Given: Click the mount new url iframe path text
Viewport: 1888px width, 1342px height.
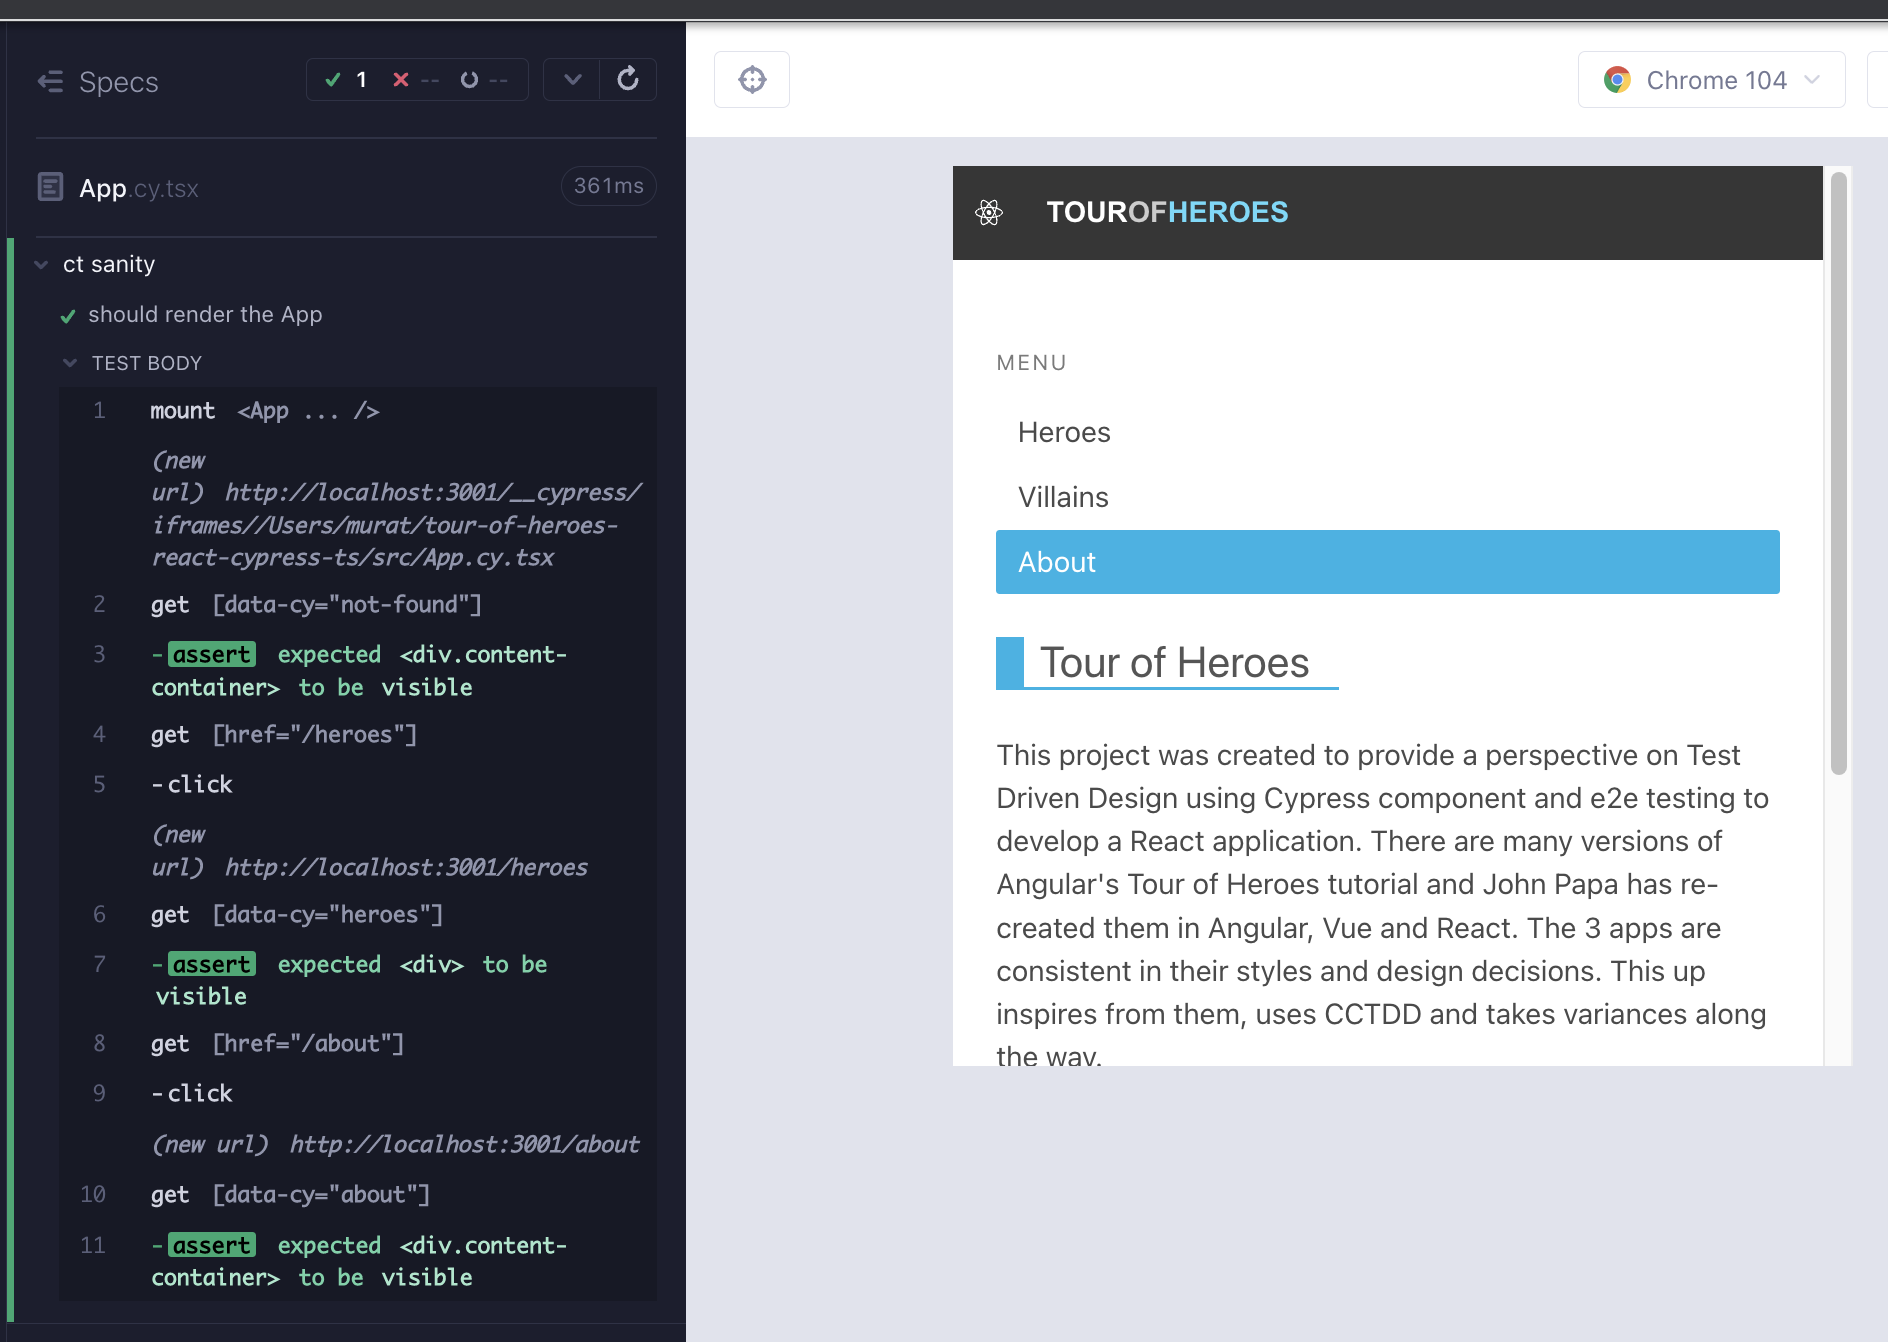Looking at the screenshot, I should coord(396,509).
